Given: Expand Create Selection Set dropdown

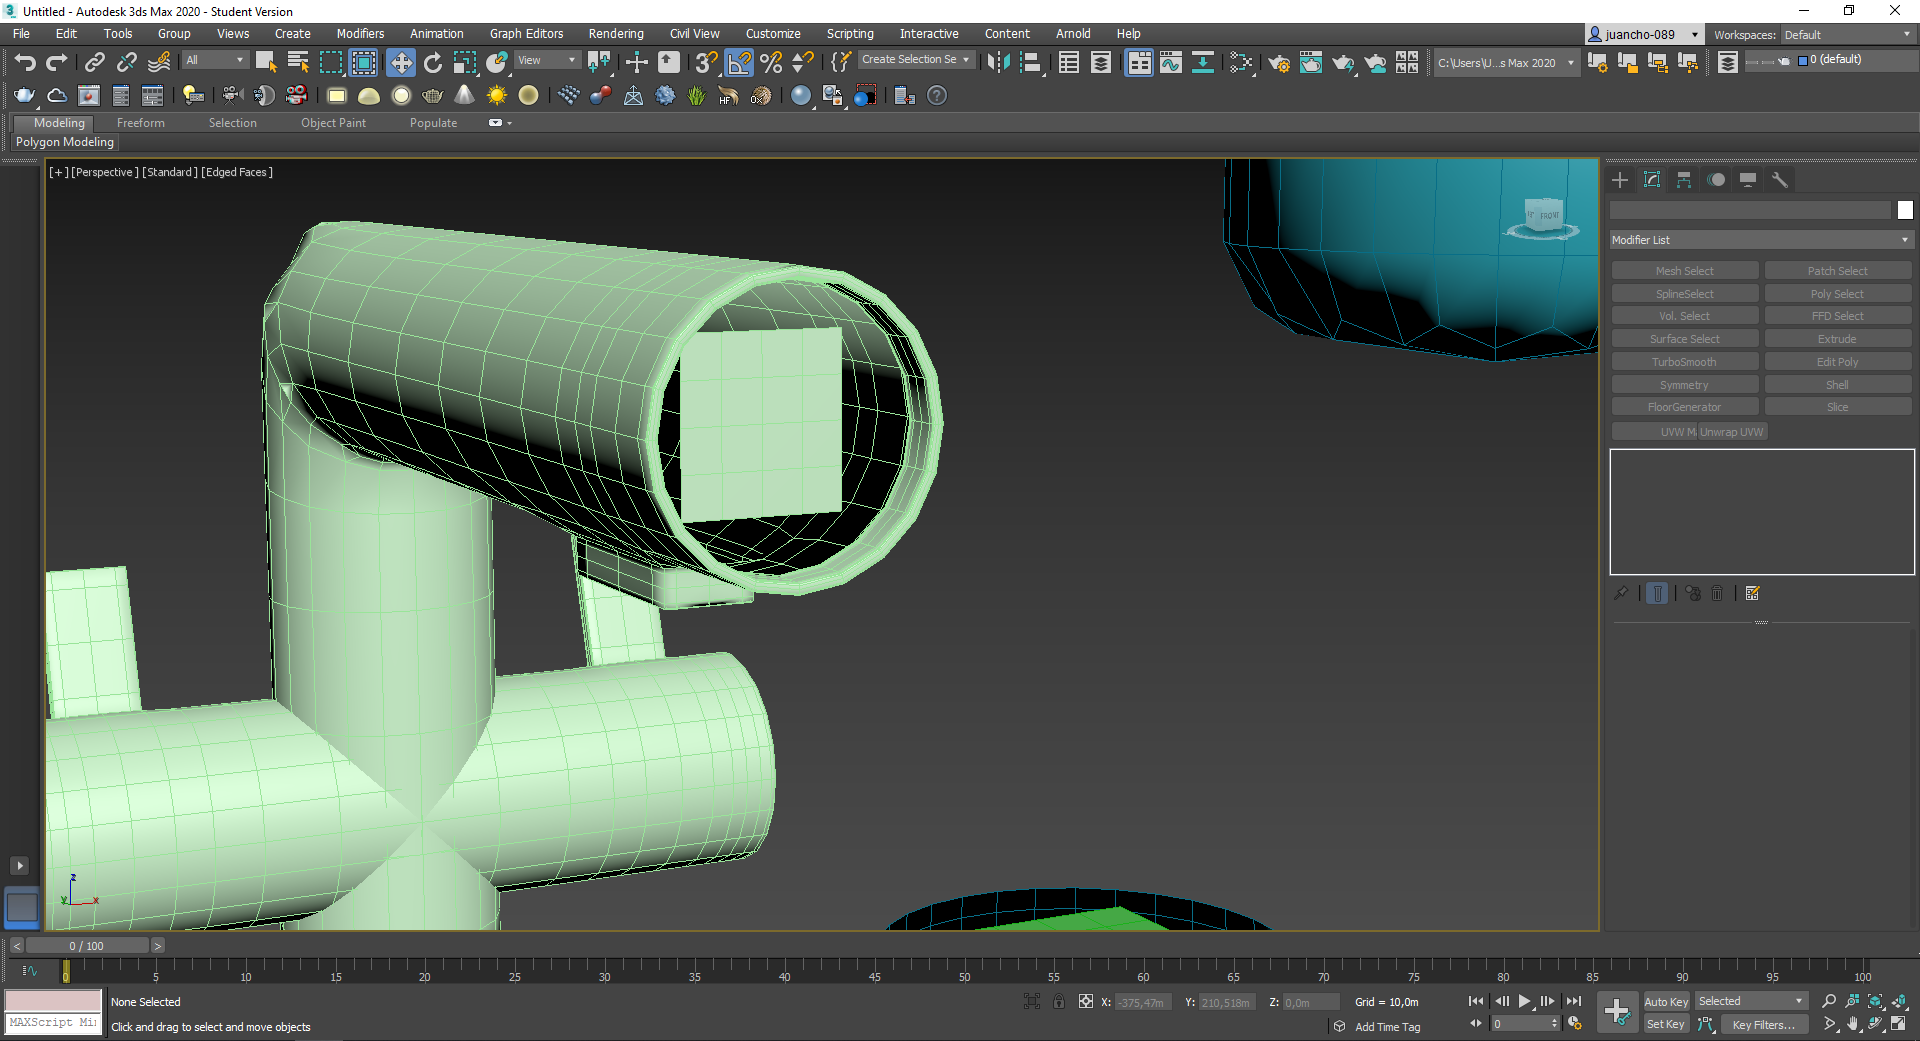Looking at the screenshot, I should (x=916, y=60).
